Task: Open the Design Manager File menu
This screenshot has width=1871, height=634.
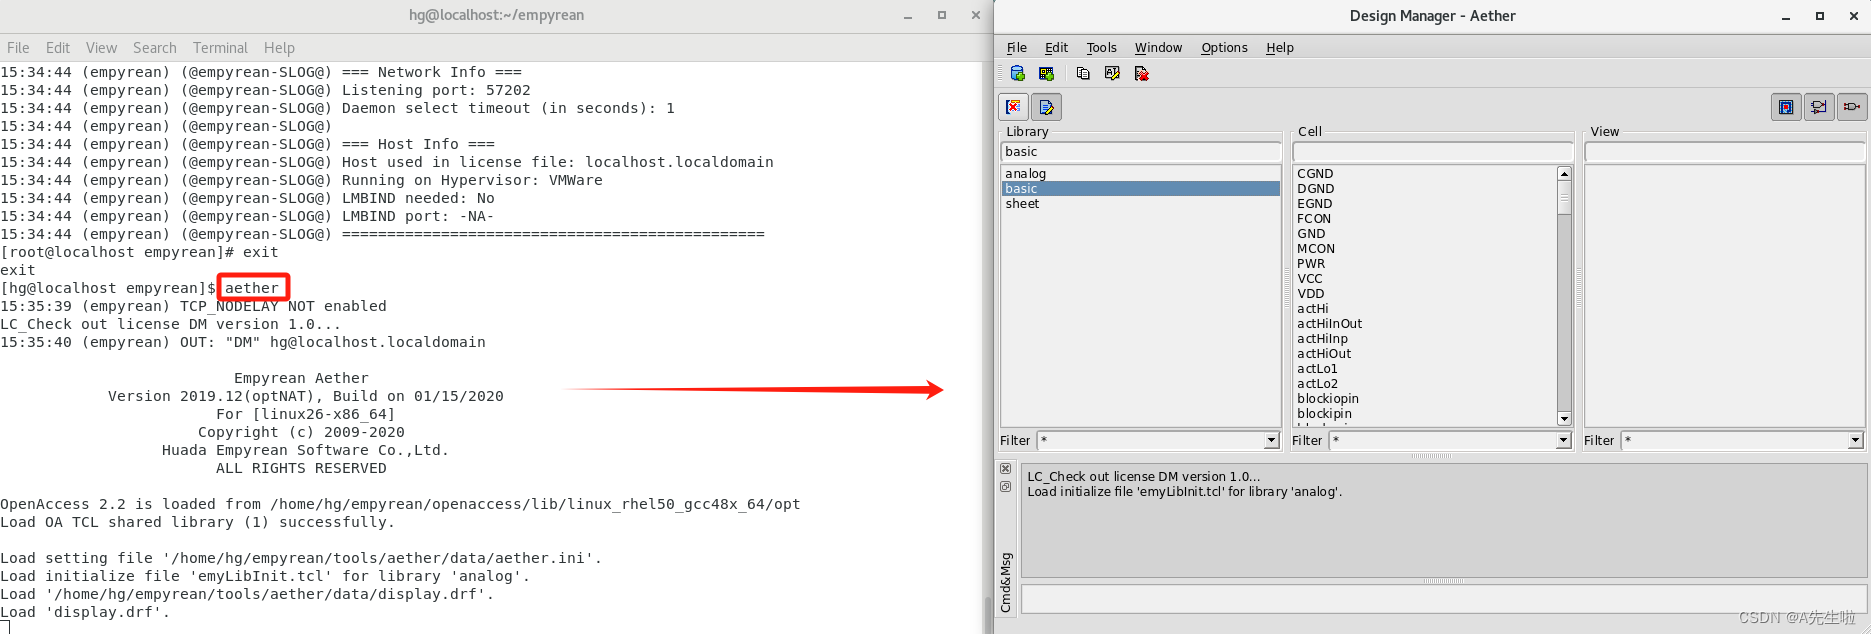Action: (1016, 48)
